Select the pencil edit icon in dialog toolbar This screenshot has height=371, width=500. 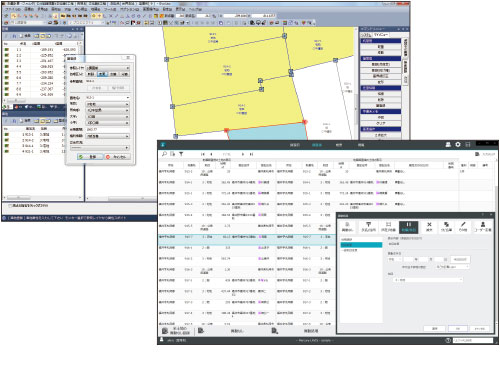pyautogui.click(x=463, y=226)
